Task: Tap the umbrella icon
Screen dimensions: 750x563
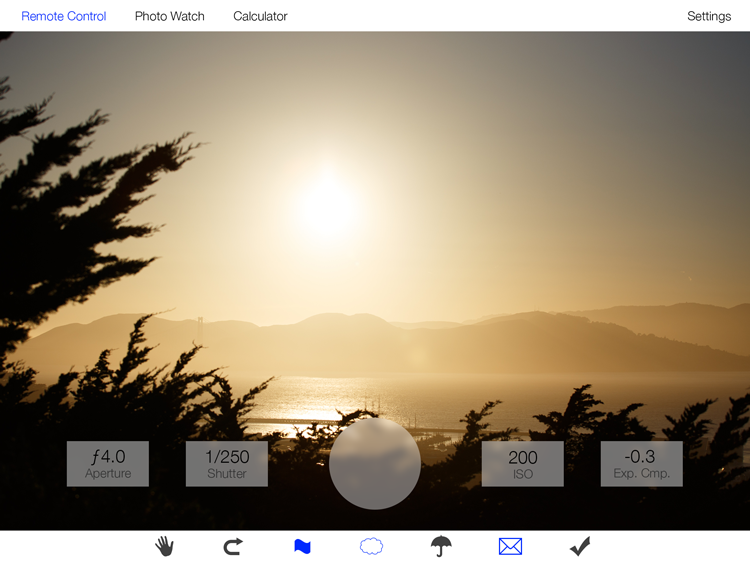Action: [441, 546]
